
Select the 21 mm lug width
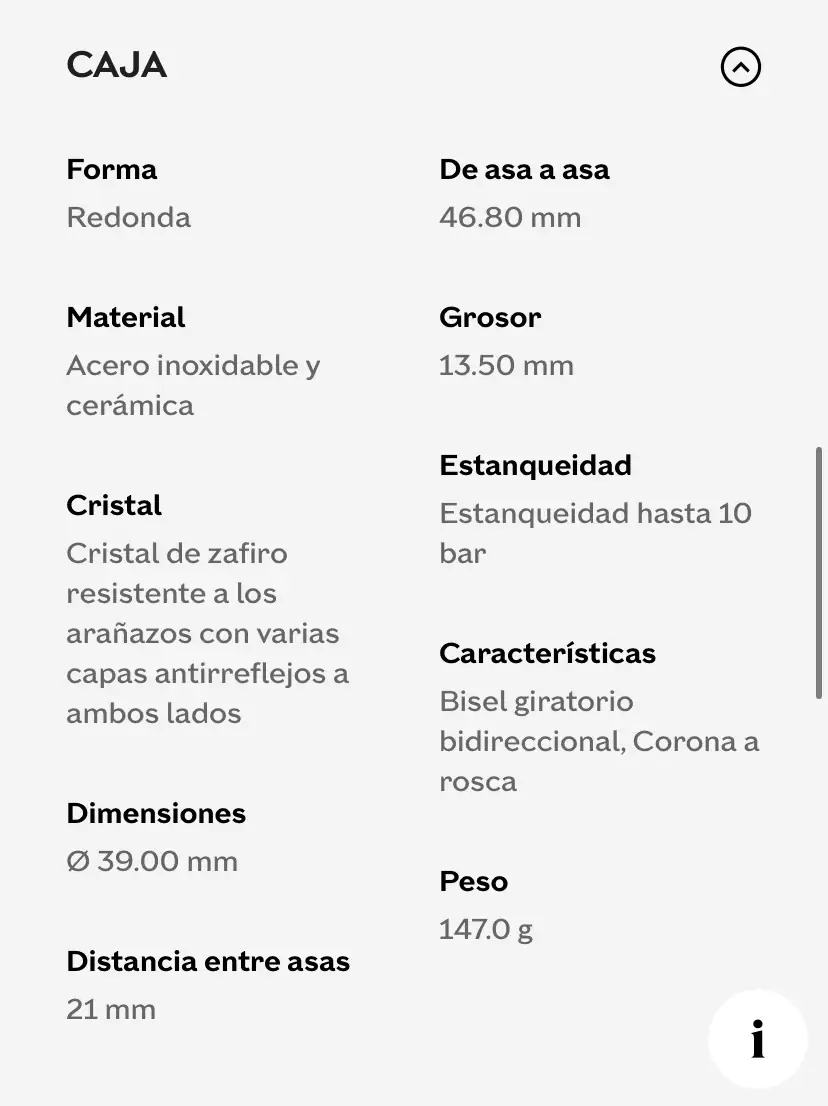click(111, 1009)
